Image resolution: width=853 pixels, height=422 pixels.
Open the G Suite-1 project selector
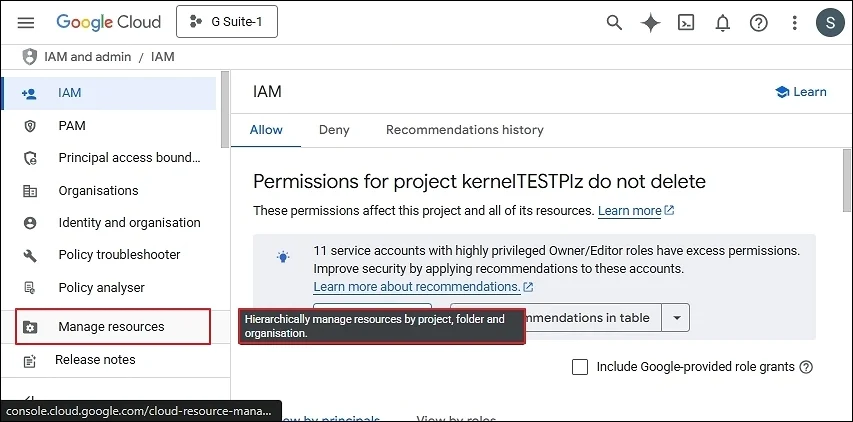pos(227,22)
